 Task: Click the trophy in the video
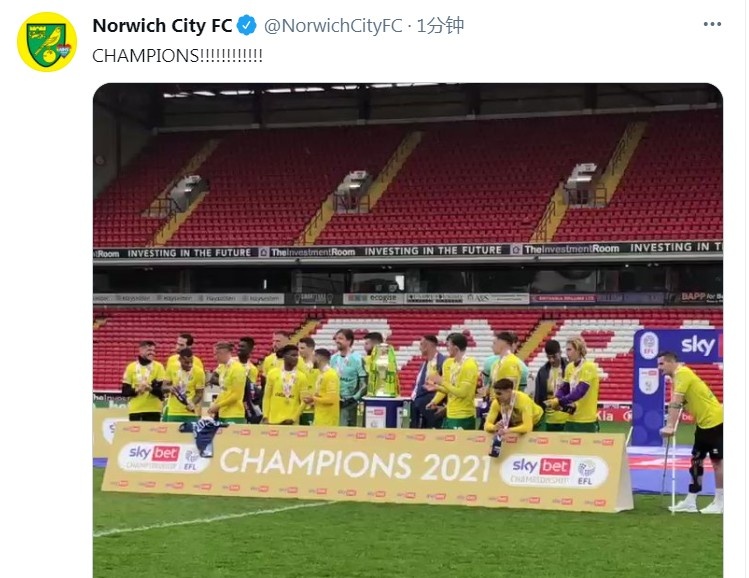[x=383, y=371]
